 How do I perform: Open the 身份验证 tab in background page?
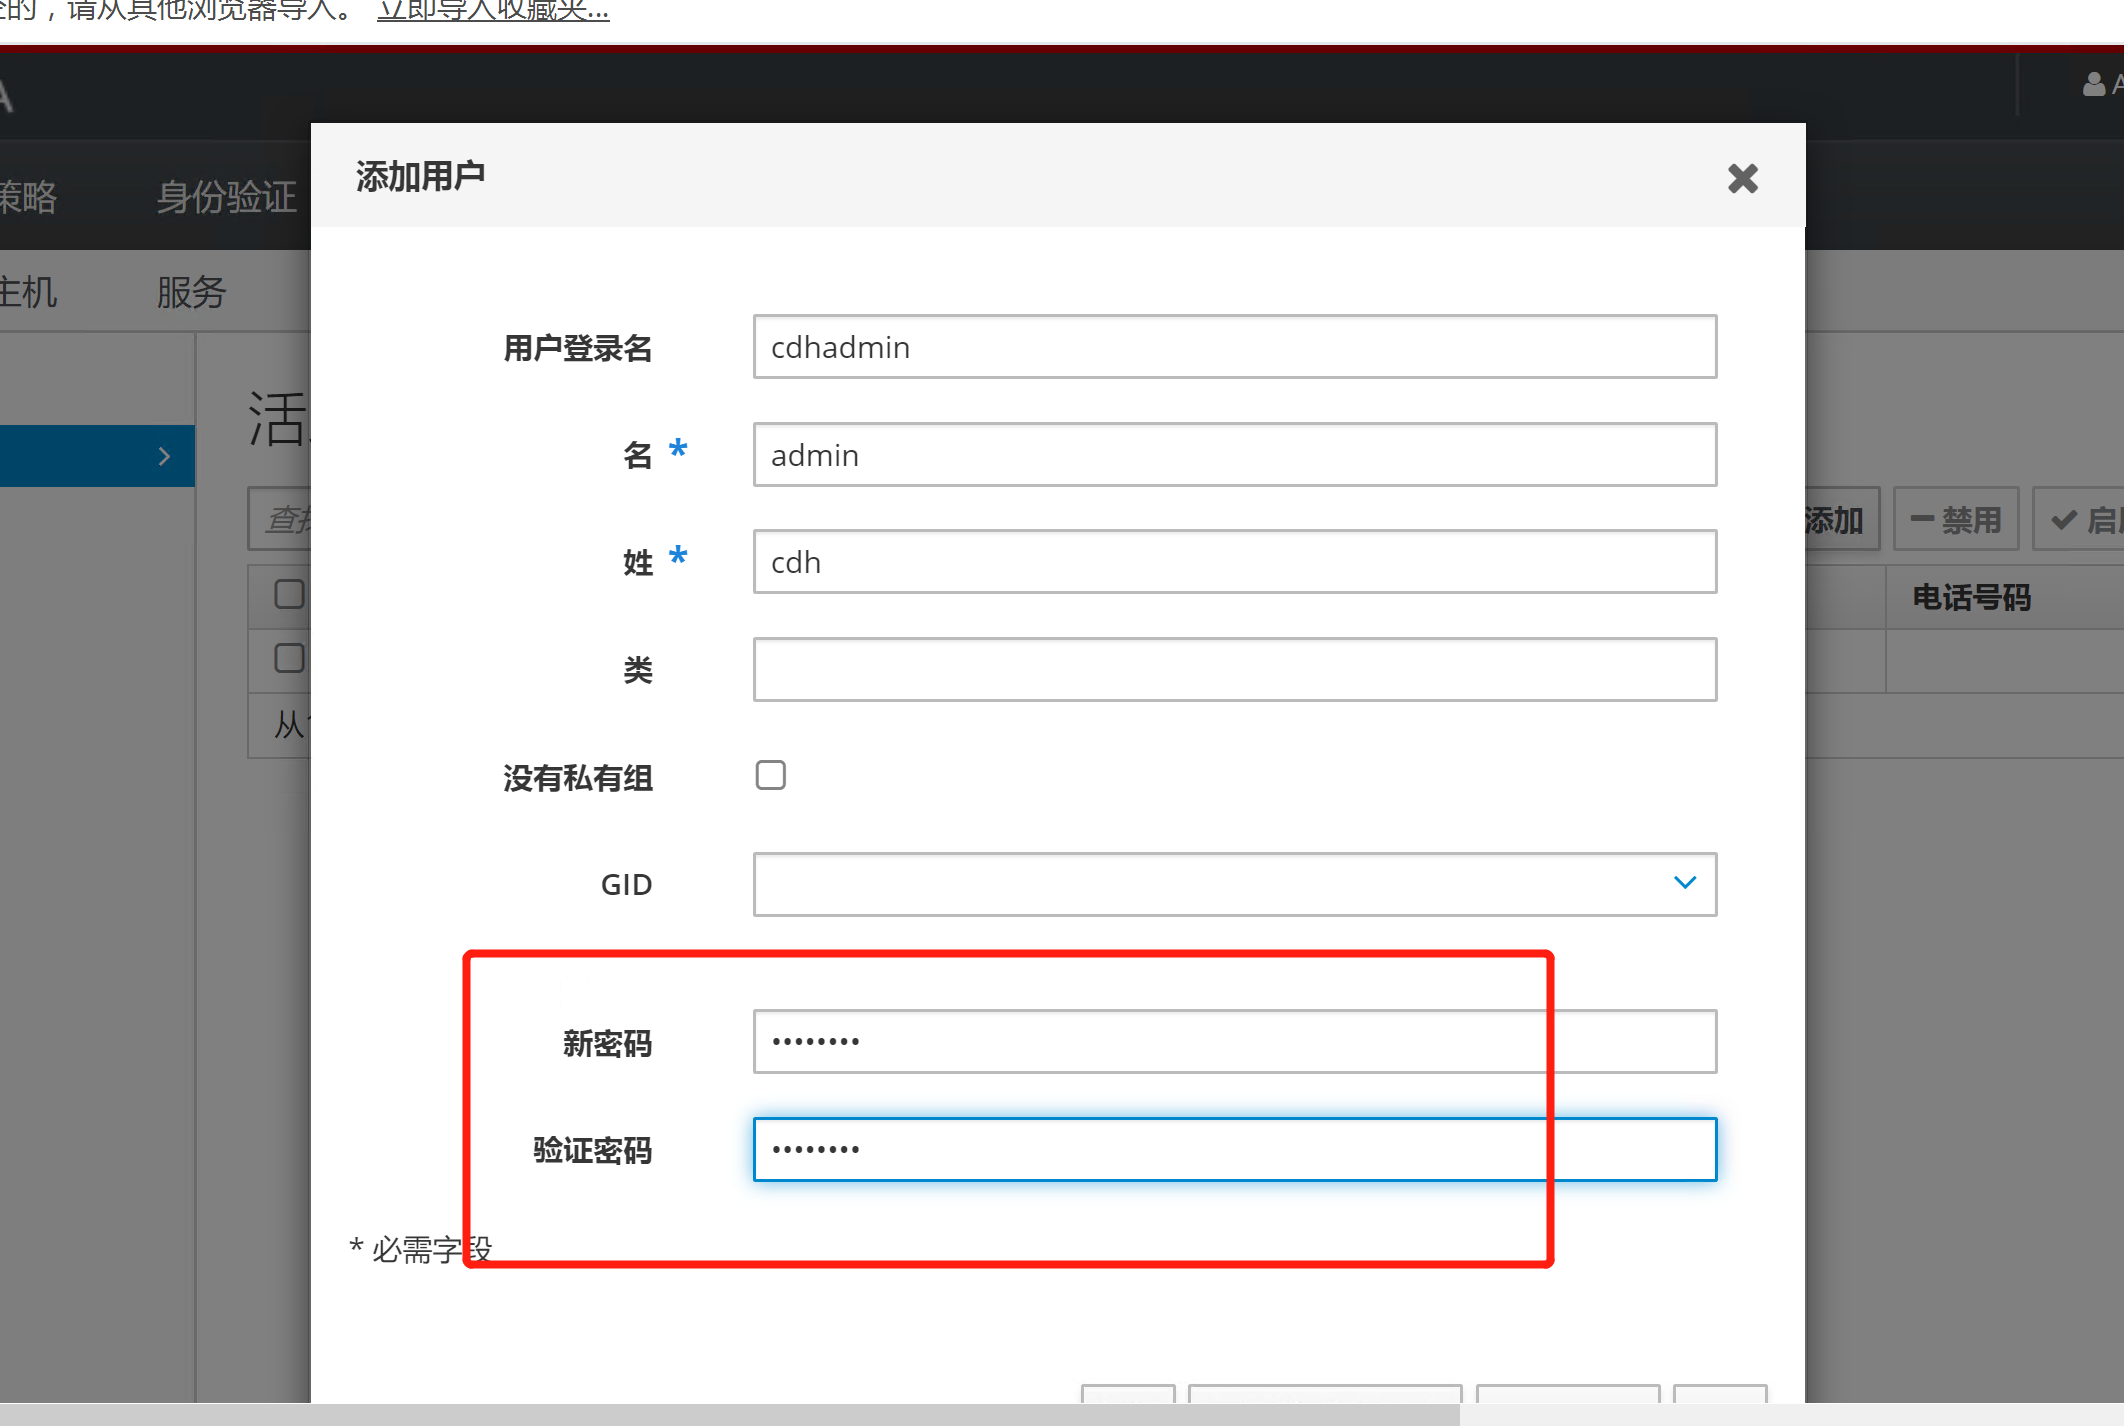227,197
